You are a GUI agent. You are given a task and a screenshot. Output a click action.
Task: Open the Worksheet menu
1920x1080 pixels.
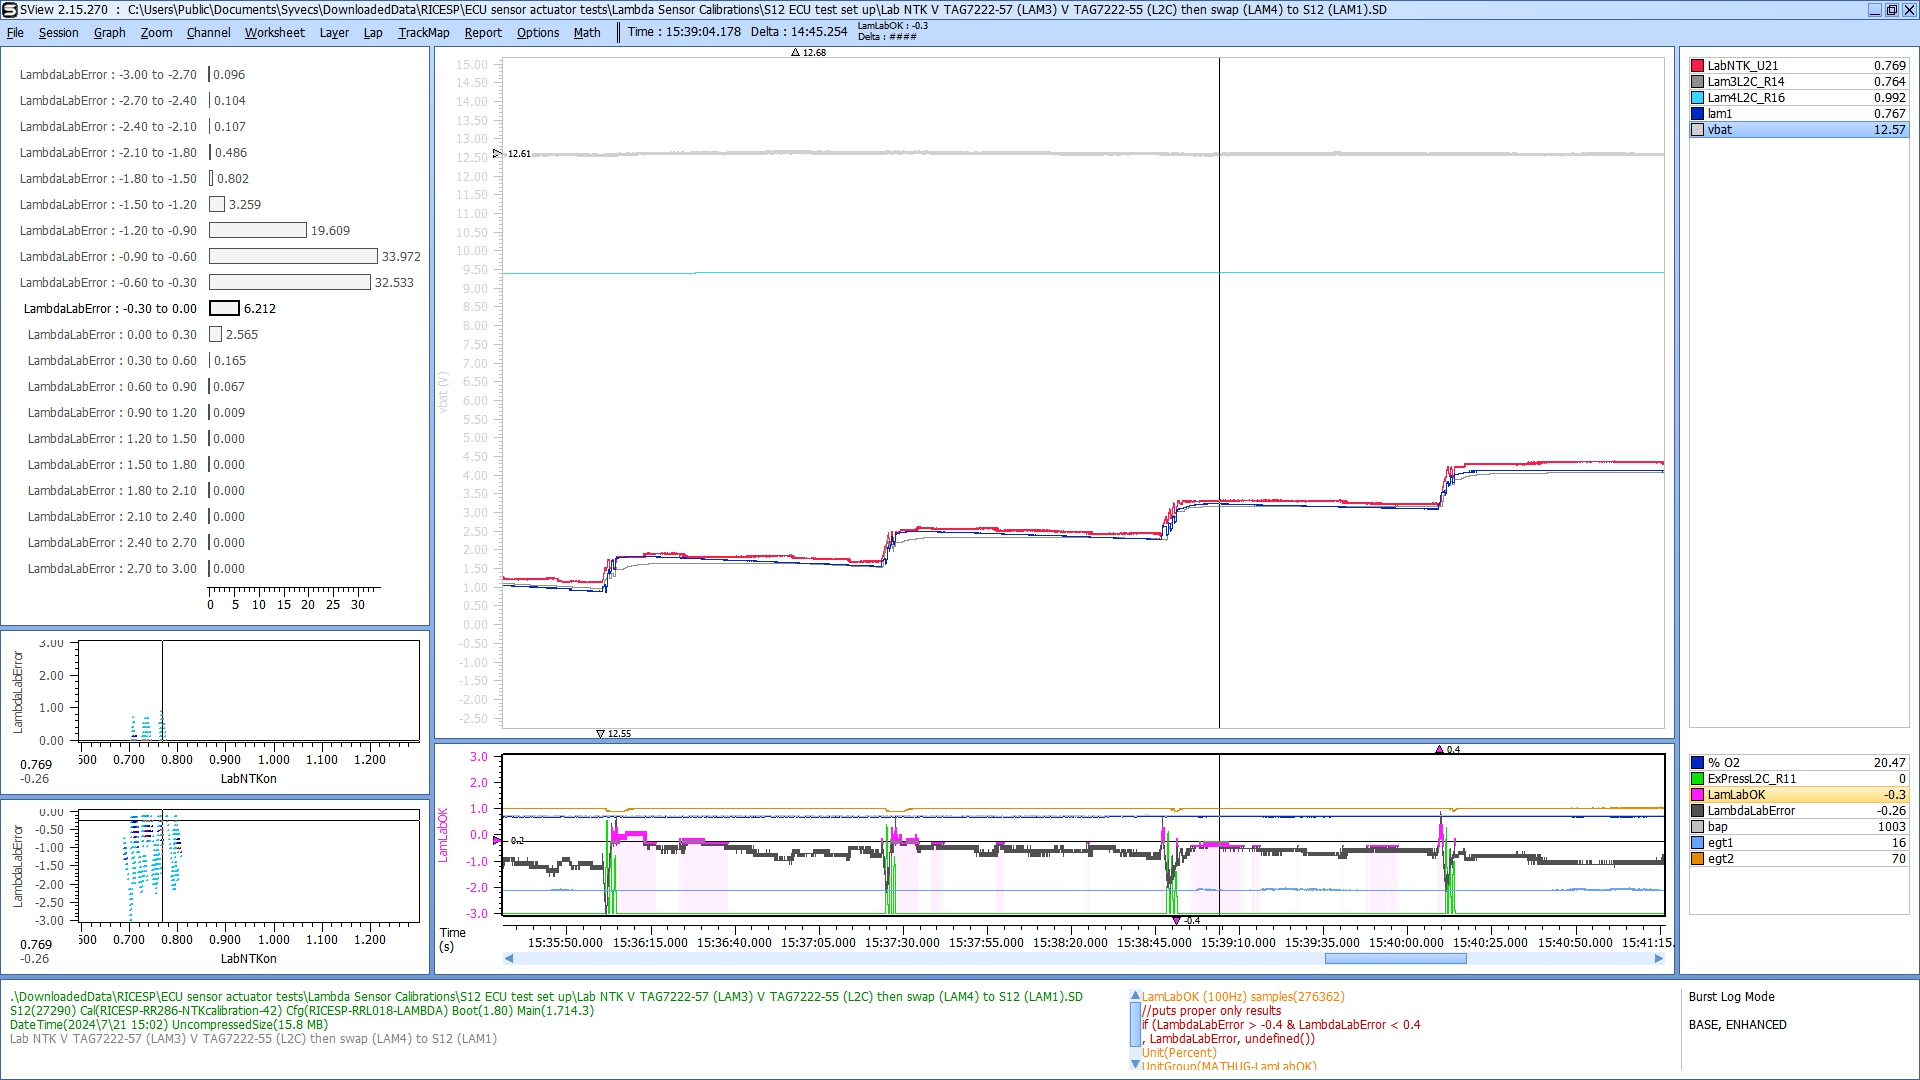274,32
